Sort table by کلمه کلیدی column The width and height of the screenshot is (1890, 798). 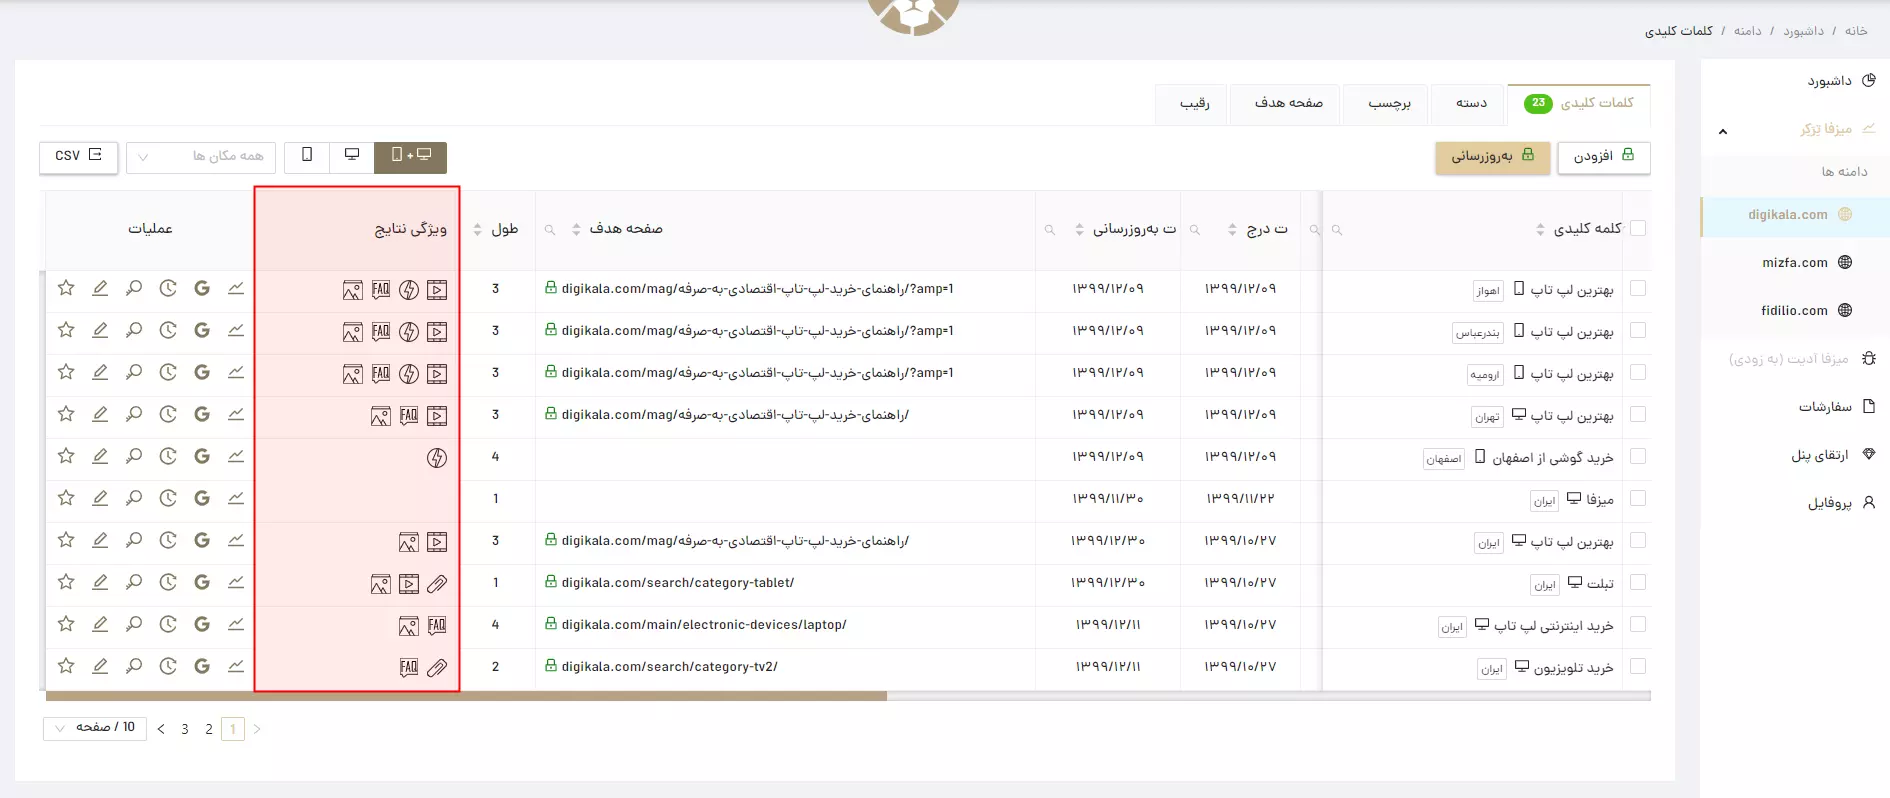(x=1540, y=230)
